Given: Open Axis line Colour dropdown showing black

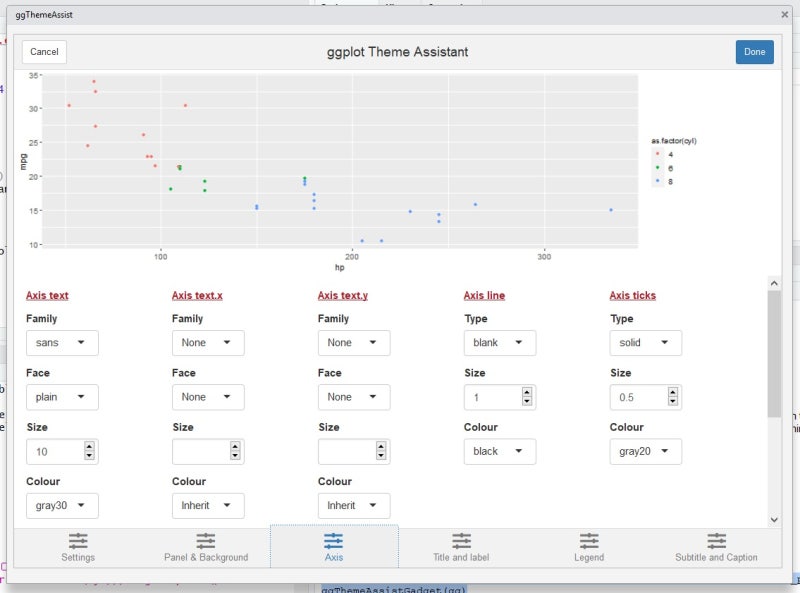Looking at the screenshot, I should click(x=500, y=451).
